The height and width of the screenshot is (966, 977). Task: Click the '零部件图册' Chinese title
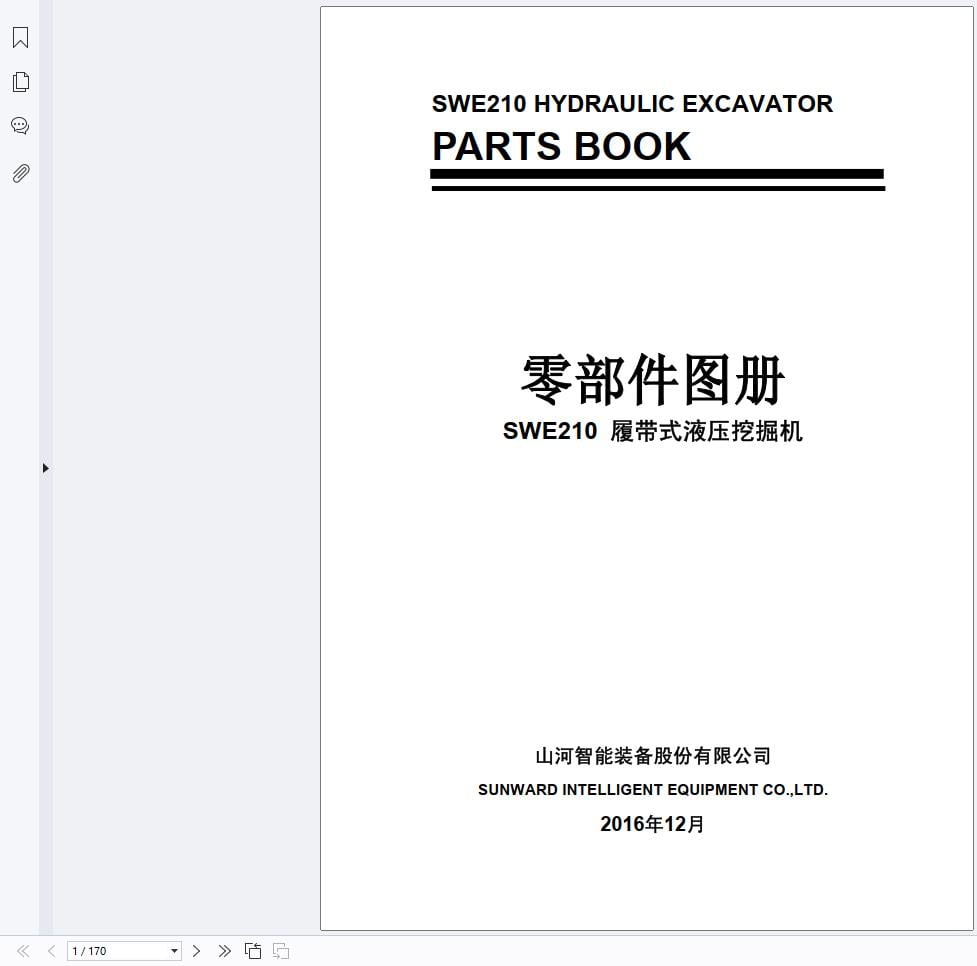pos(652,380)
